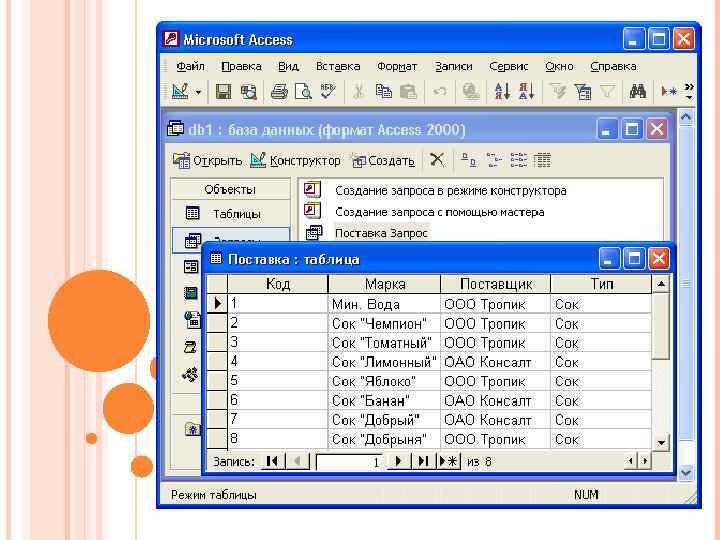Viewport: 720px width, 540px height.
Task: Open the Сервис menu
Action: 508,67
